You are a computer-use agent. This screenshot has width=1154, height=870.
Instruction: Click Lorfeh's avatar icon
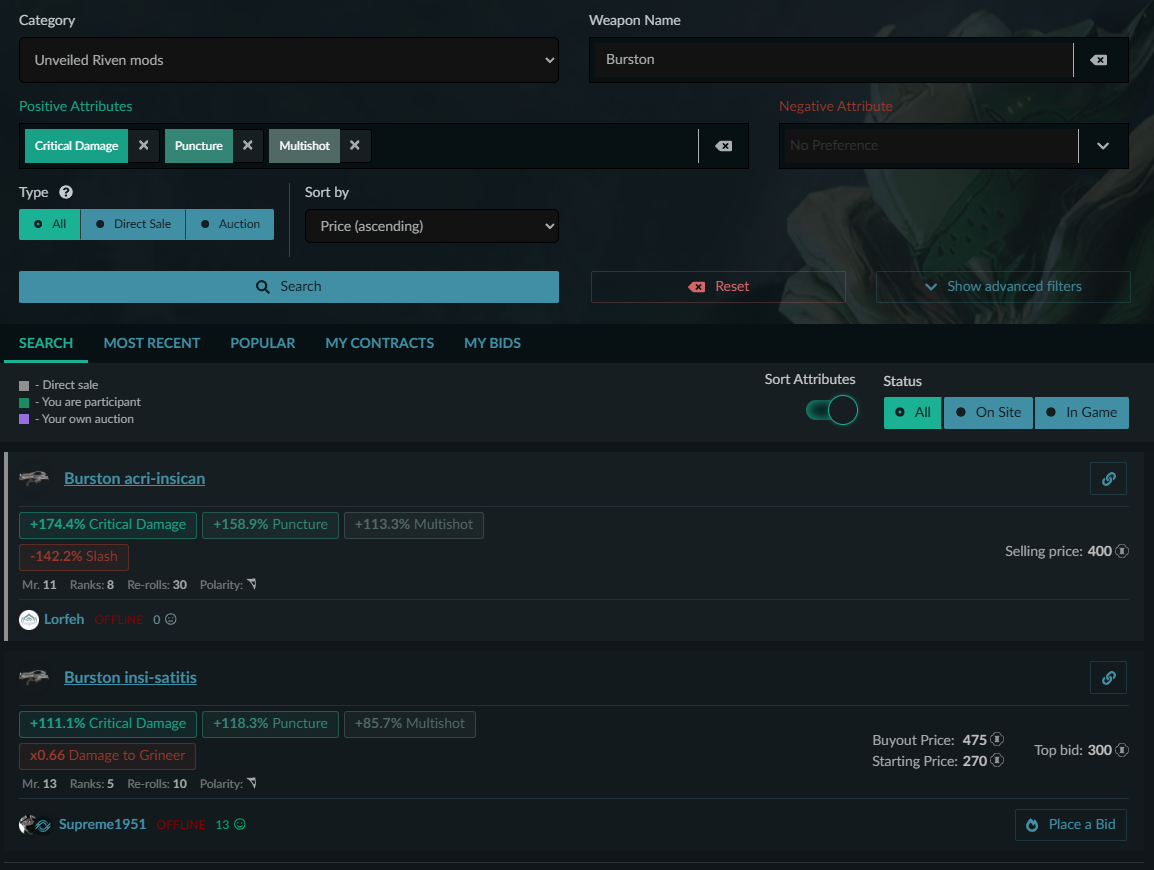(29, 620)
